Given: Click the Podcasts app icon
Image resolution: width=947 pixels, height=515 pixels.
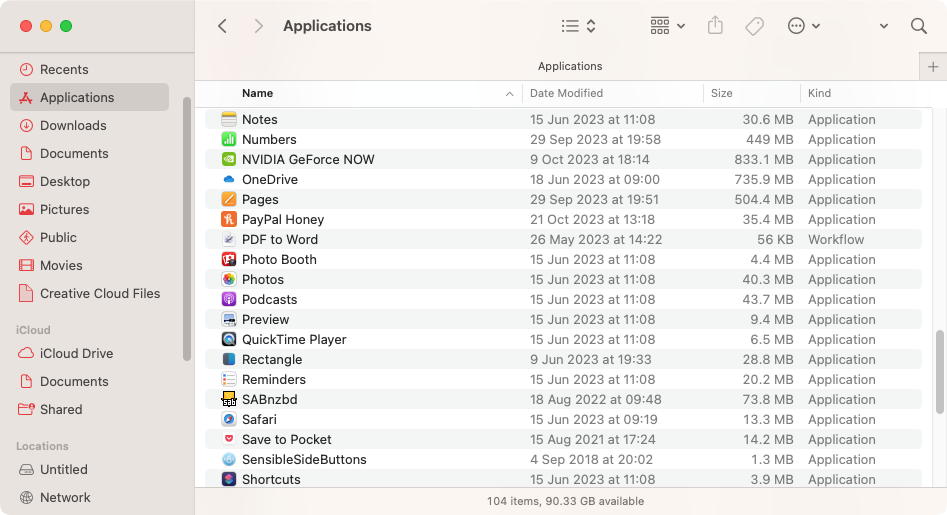Looking at the screenshot, I should click(x=228, y=299).
